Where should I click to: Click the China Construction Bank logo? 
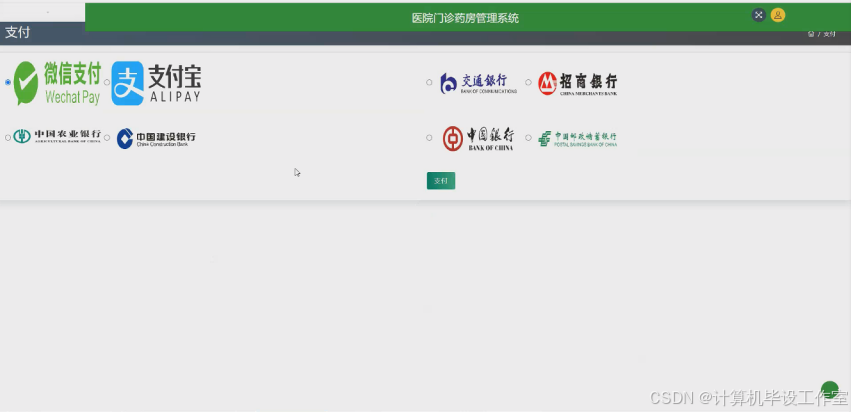click(156, 139)
